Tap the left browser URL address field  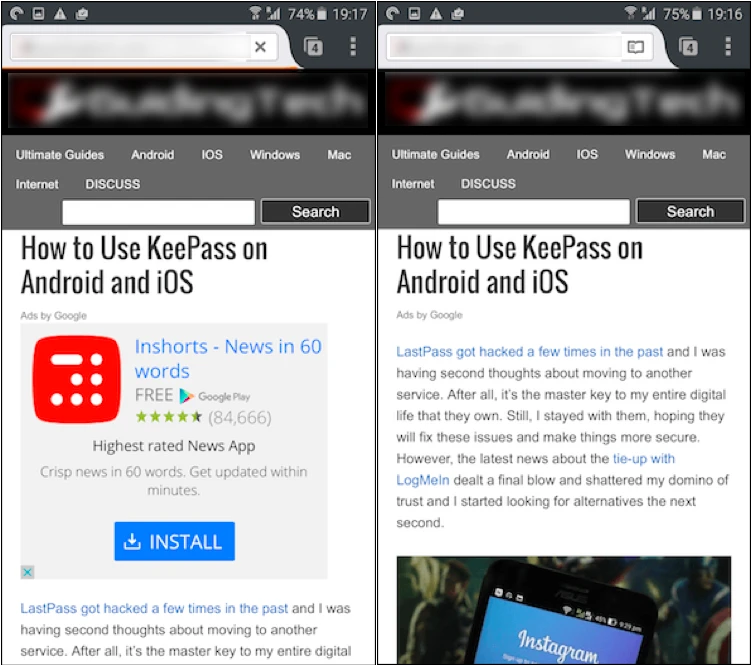point(130,47)
